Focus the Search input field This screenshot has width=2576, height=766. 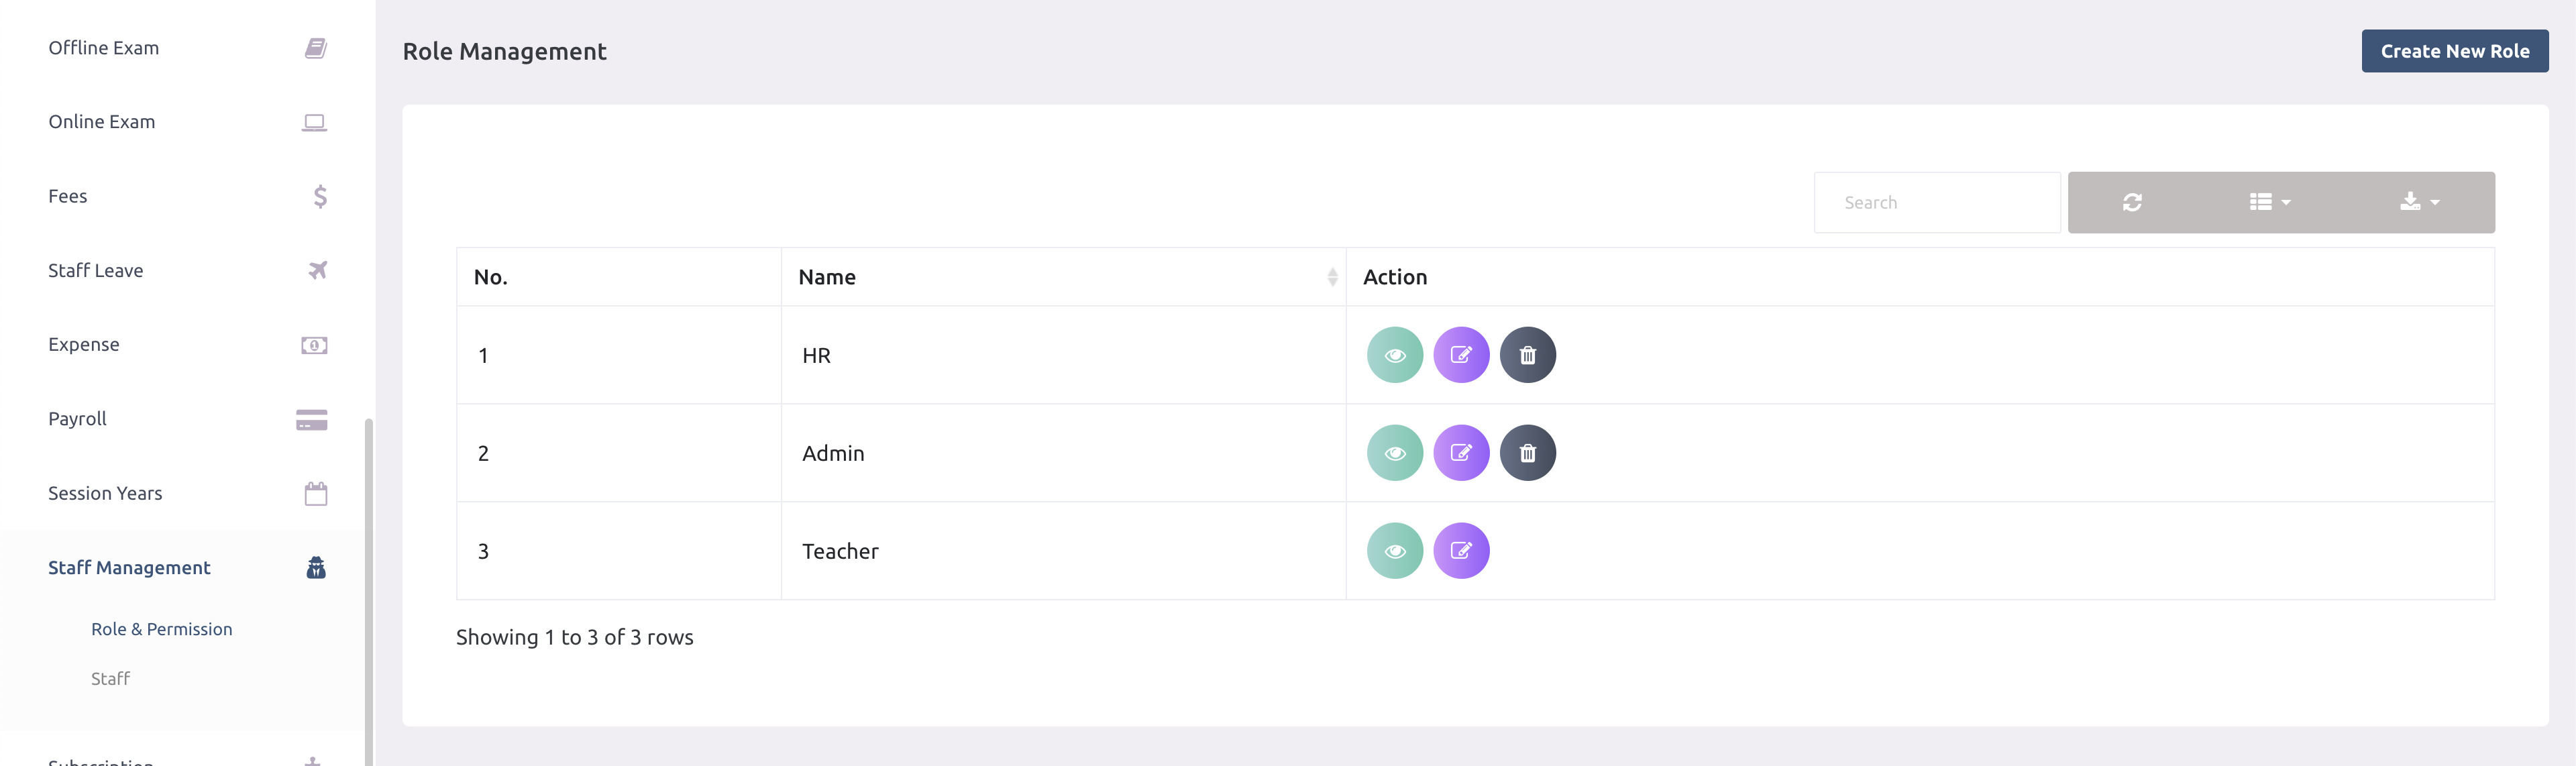pyautogui.click(x=1936, y=202)
